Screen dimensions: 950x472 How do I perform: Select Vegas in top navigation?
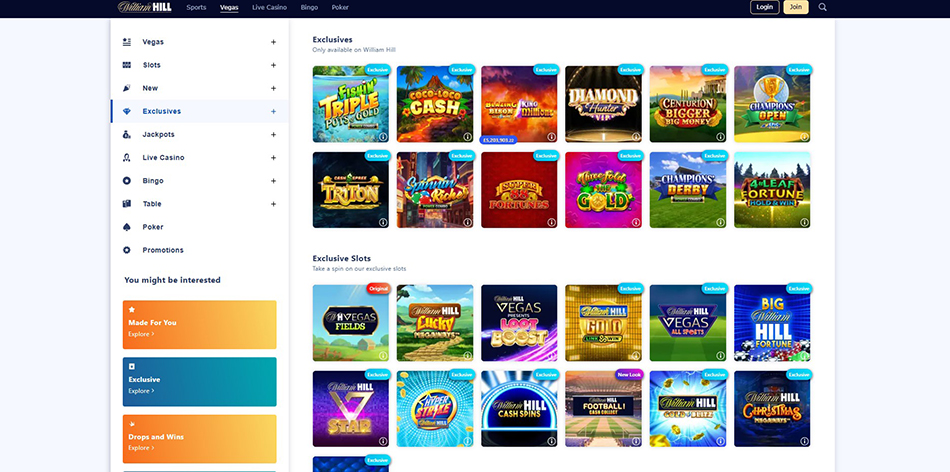(229, 7)
